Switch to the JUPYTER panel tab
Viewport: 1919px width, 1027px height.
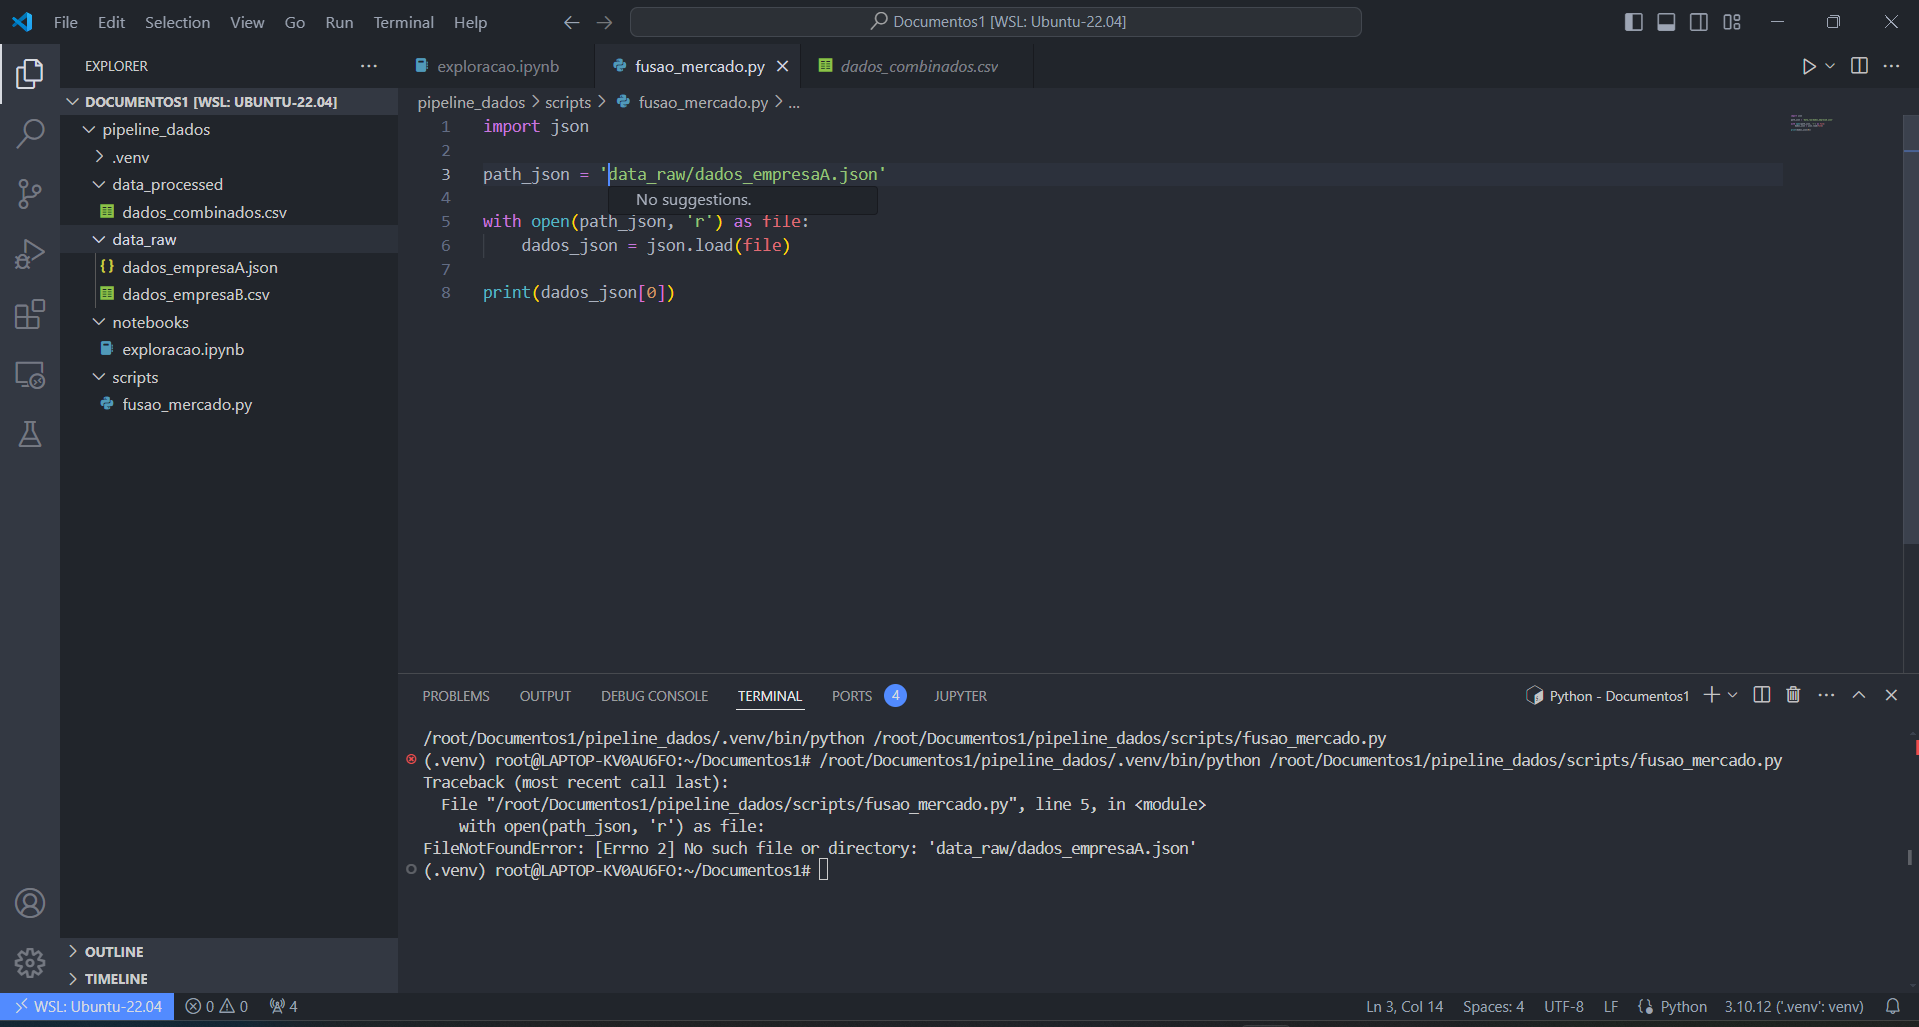click(960, 696)
